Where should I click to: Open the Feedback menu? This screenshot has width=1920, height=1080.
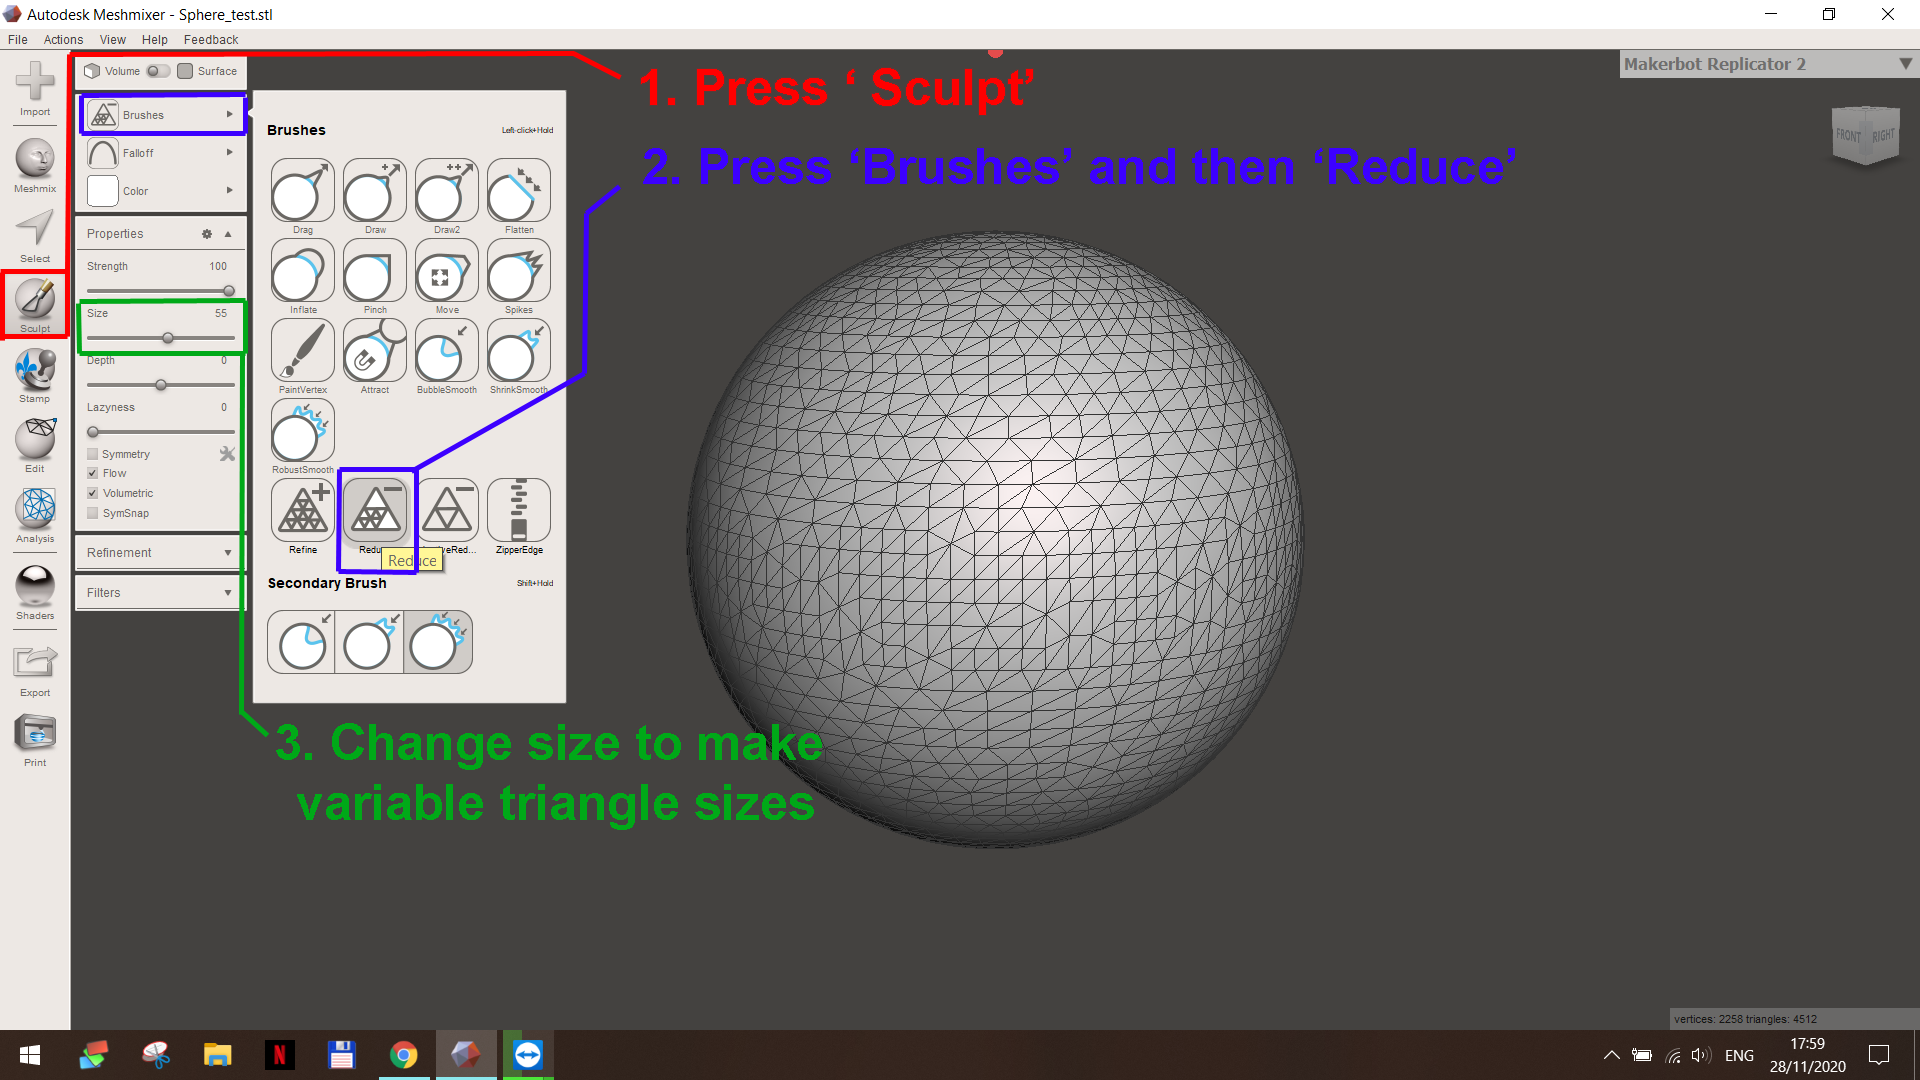(x=210, y=39)
